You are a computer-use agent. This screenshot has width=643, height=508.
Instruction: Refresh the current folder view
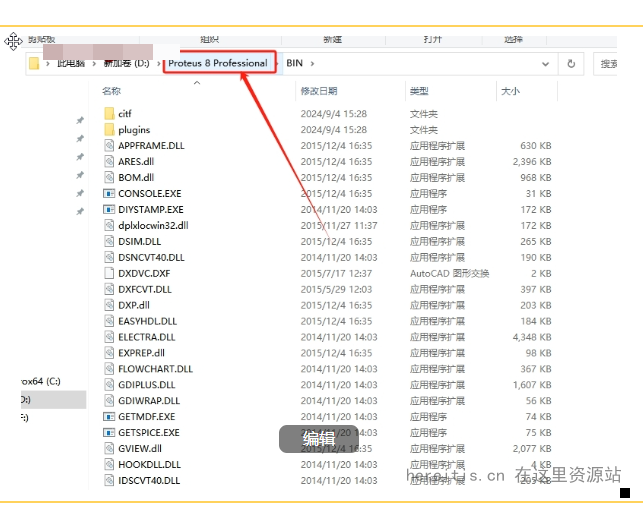571,64
